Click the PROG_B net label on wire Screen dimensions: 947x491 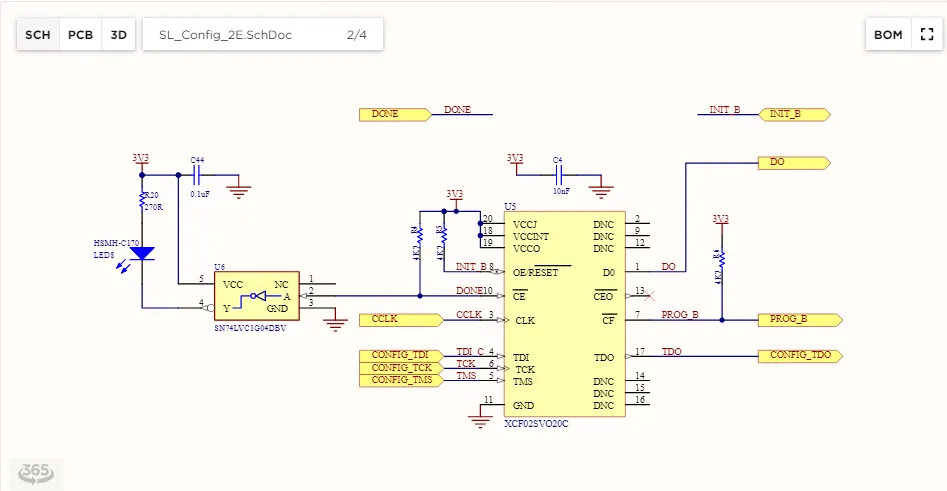tap(680, 315)
